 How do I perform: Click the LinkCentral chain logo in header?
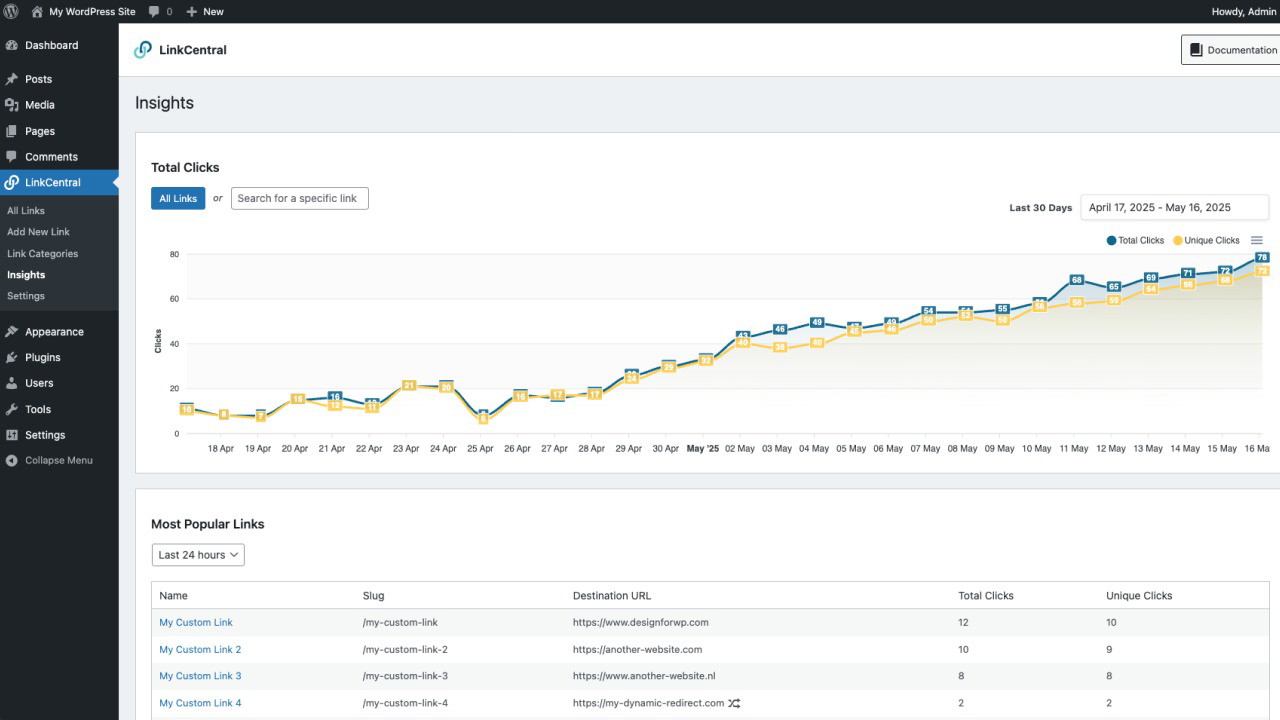coord(143,50)
